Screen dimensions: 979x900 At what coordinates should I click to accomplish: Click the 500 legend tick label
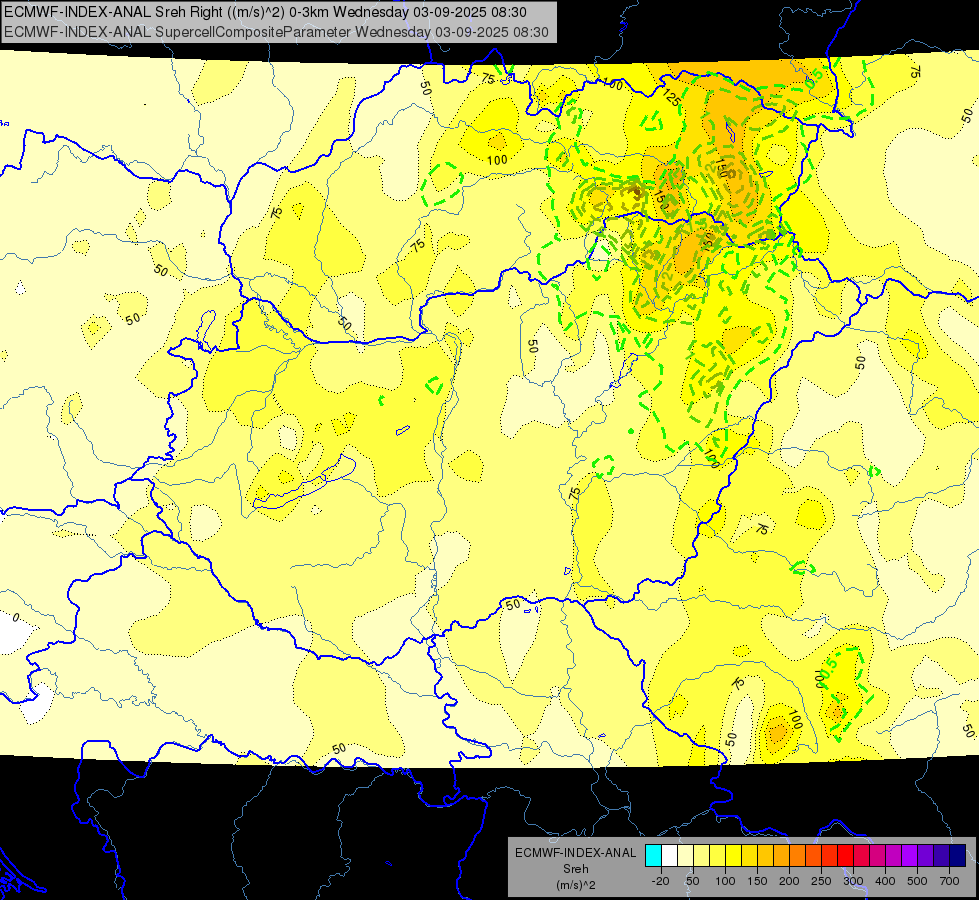917,881
